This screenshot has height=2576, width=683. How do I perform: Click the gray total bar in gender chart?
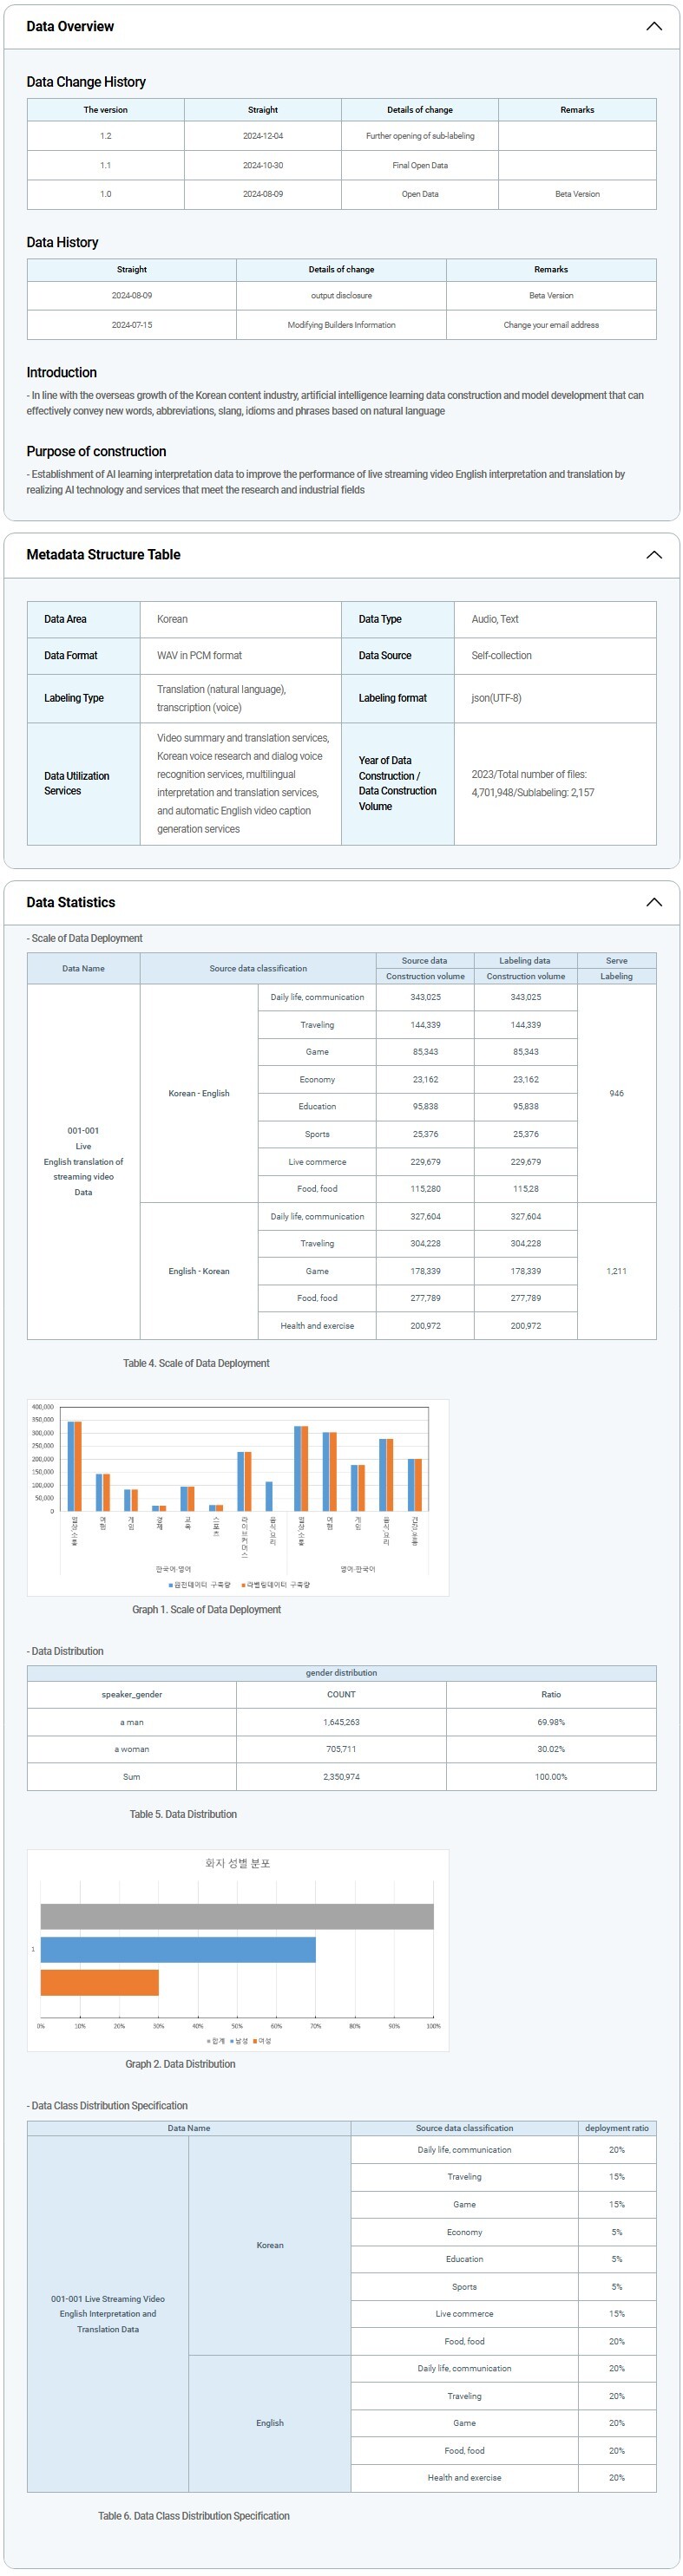coord(237,1916)
